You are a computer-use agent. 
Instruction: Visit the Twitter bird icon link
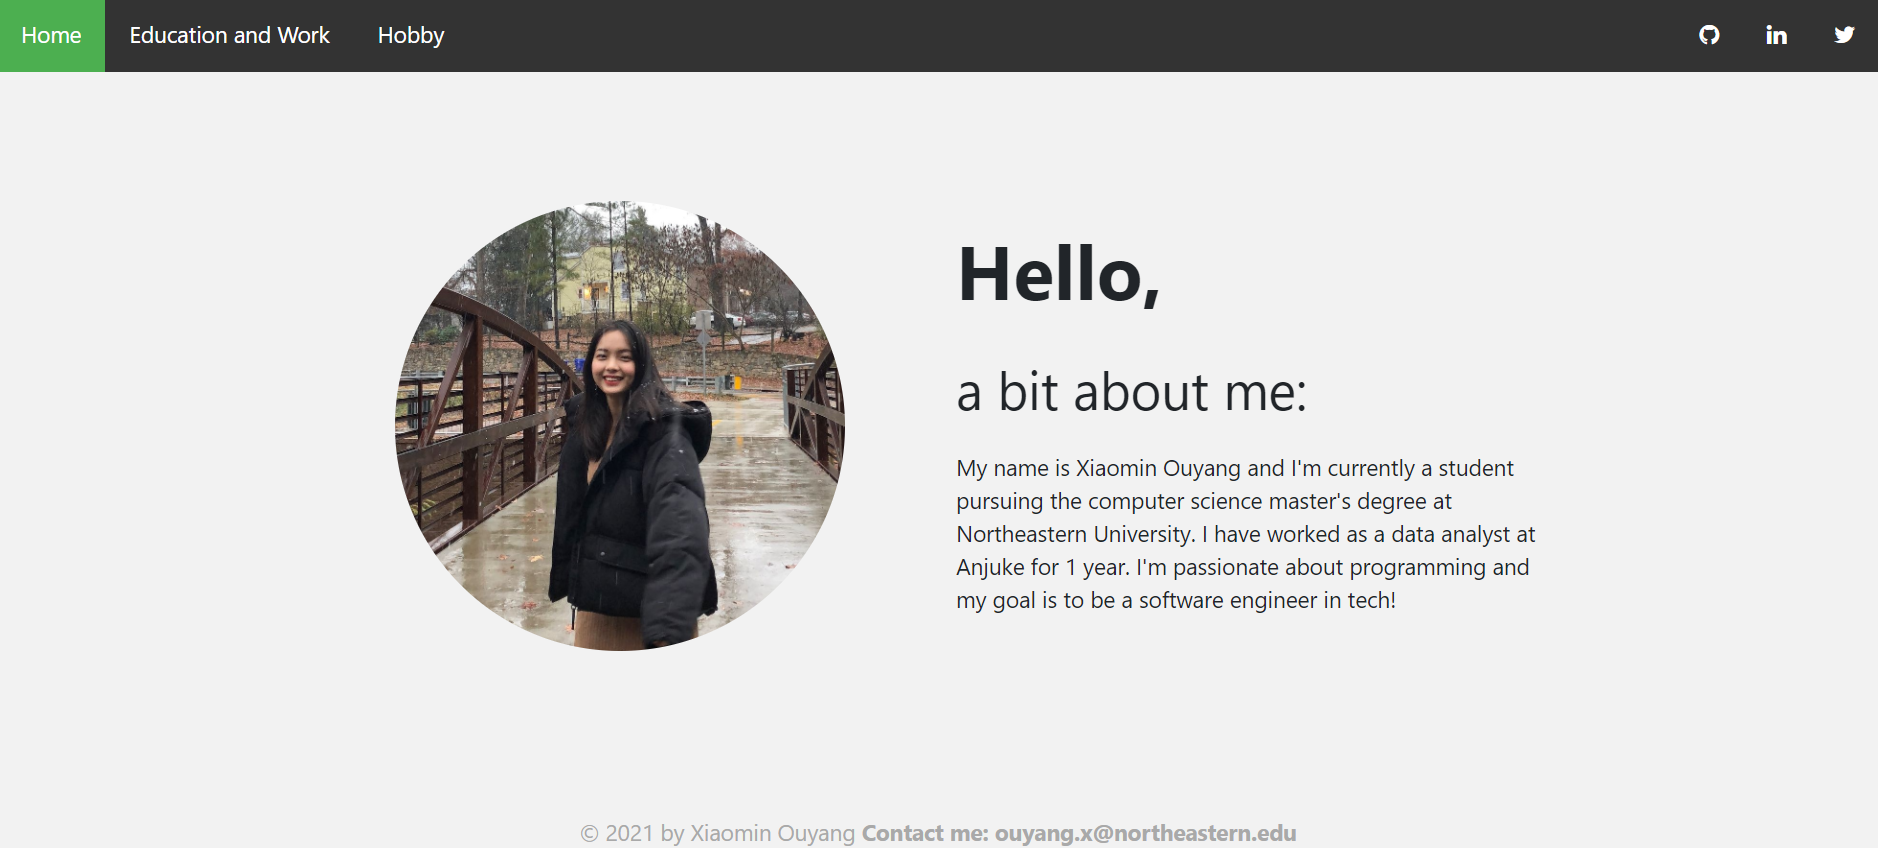point(1844,35)
